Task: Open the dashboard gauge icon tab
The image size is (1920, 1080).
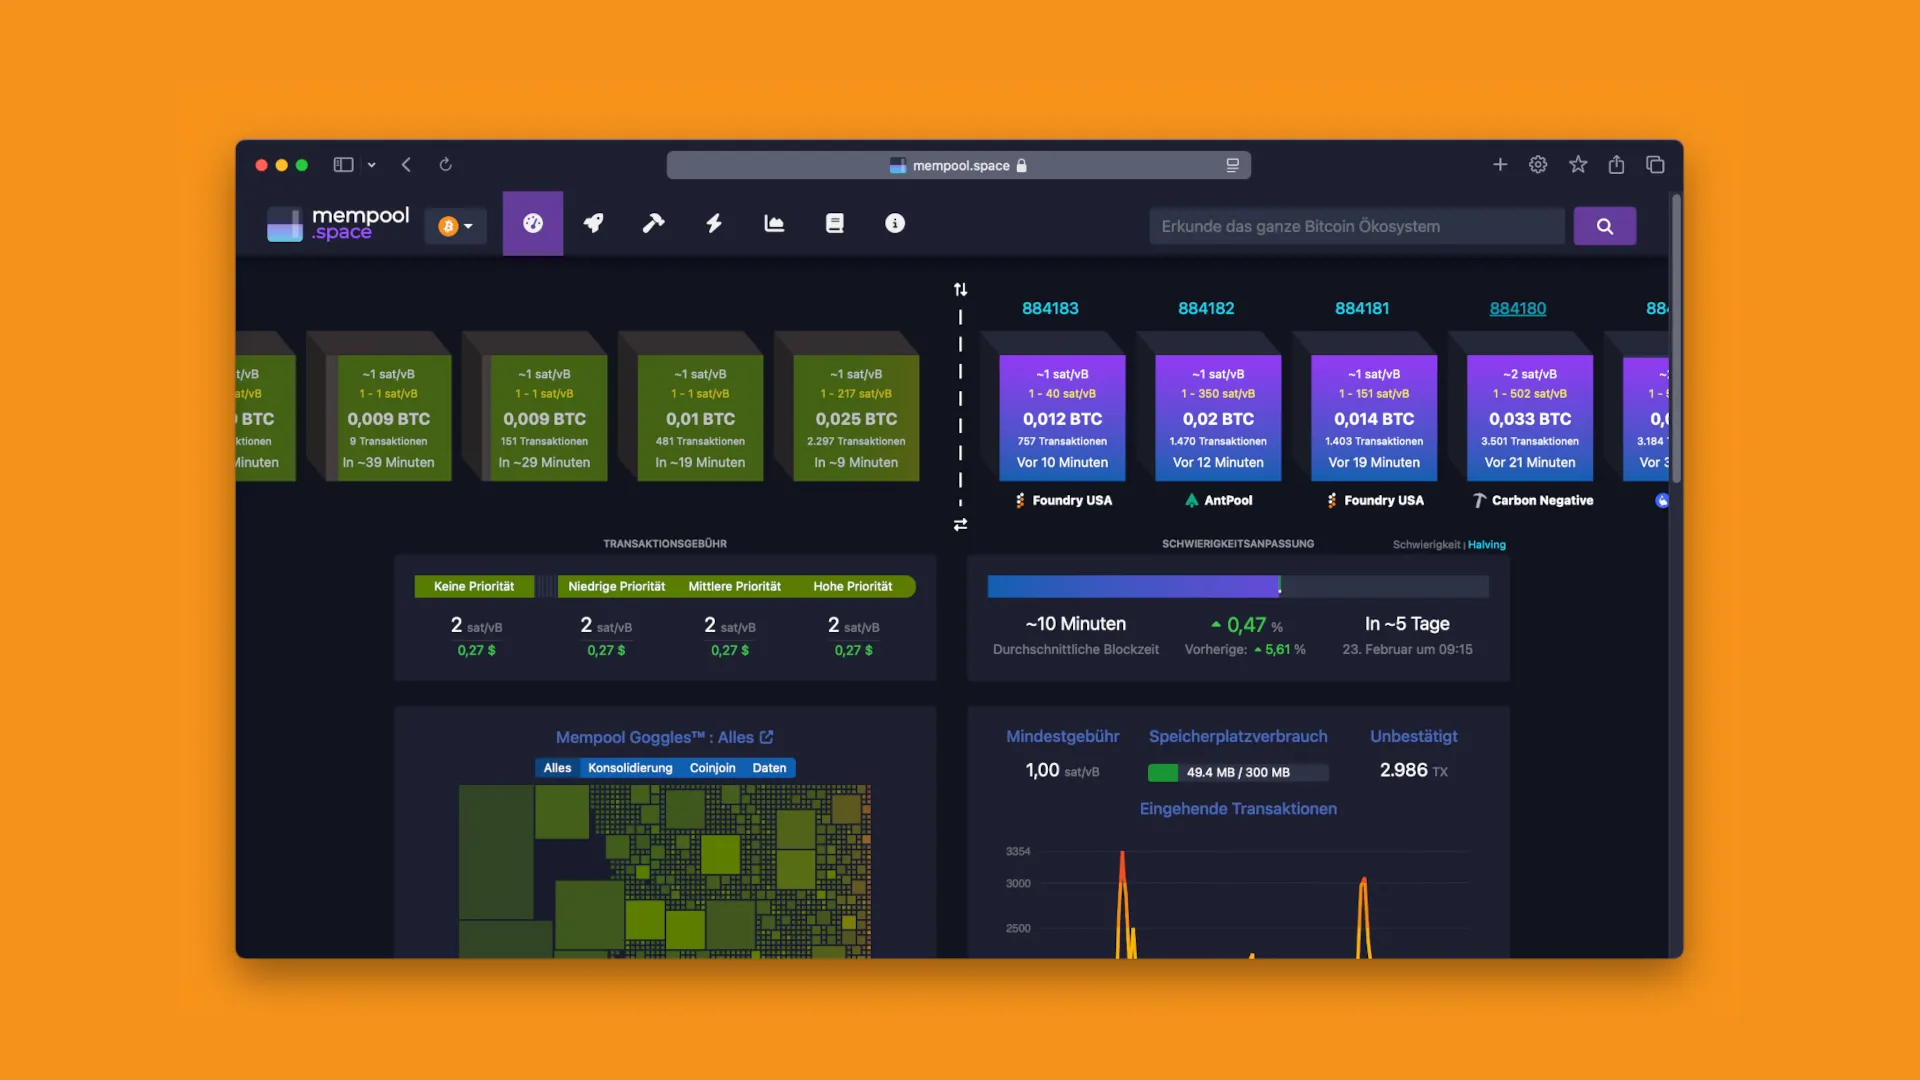Action: point(532,224)
